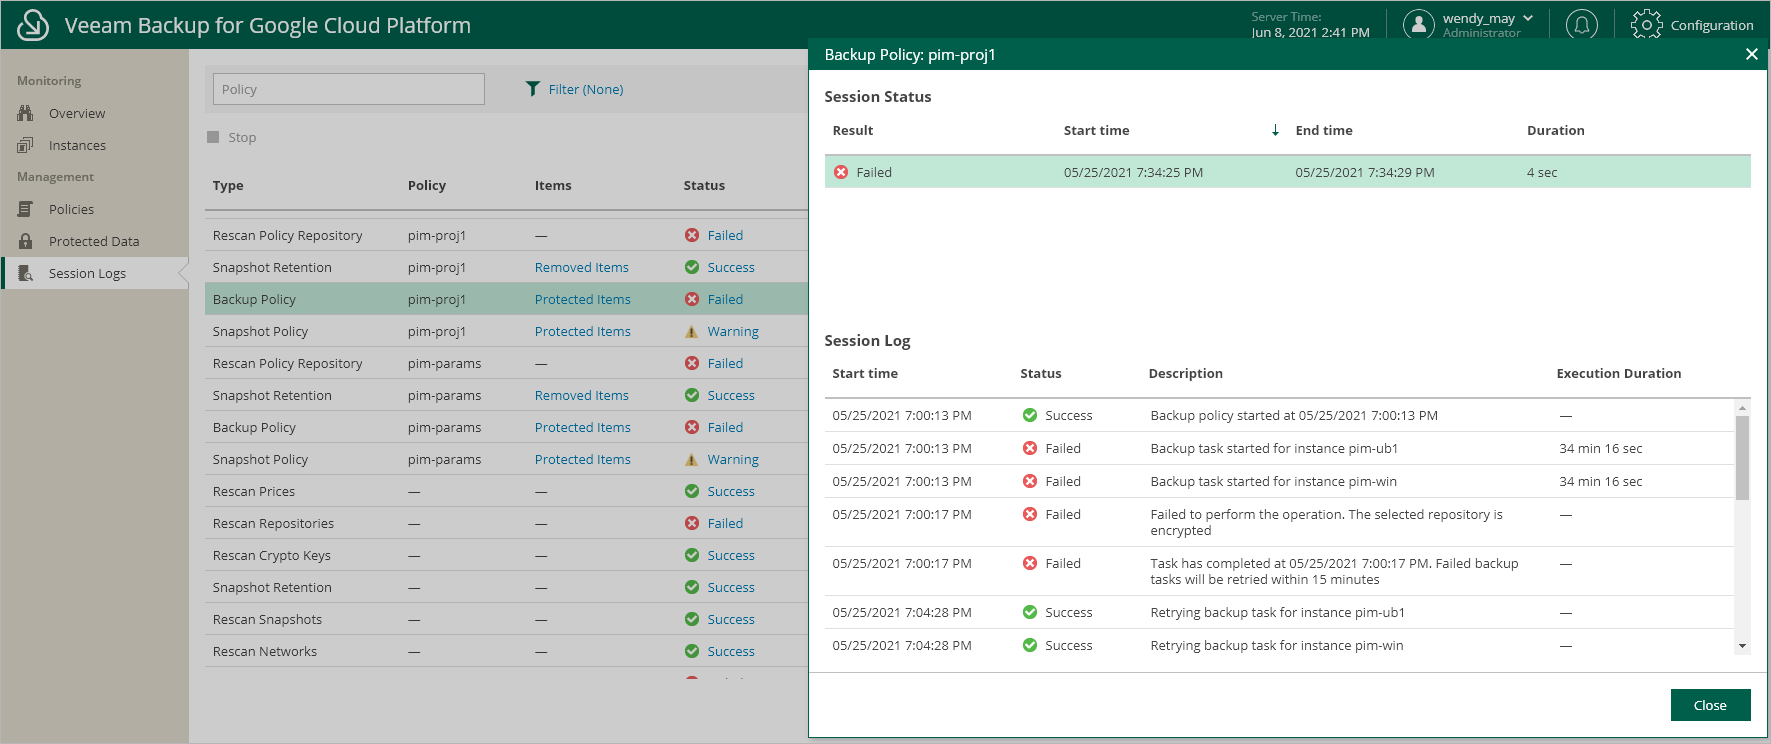This screenshot has height=744, width=1771.
Task: Click the Overview binoculars icon
Action: click(x=26, y=113)
